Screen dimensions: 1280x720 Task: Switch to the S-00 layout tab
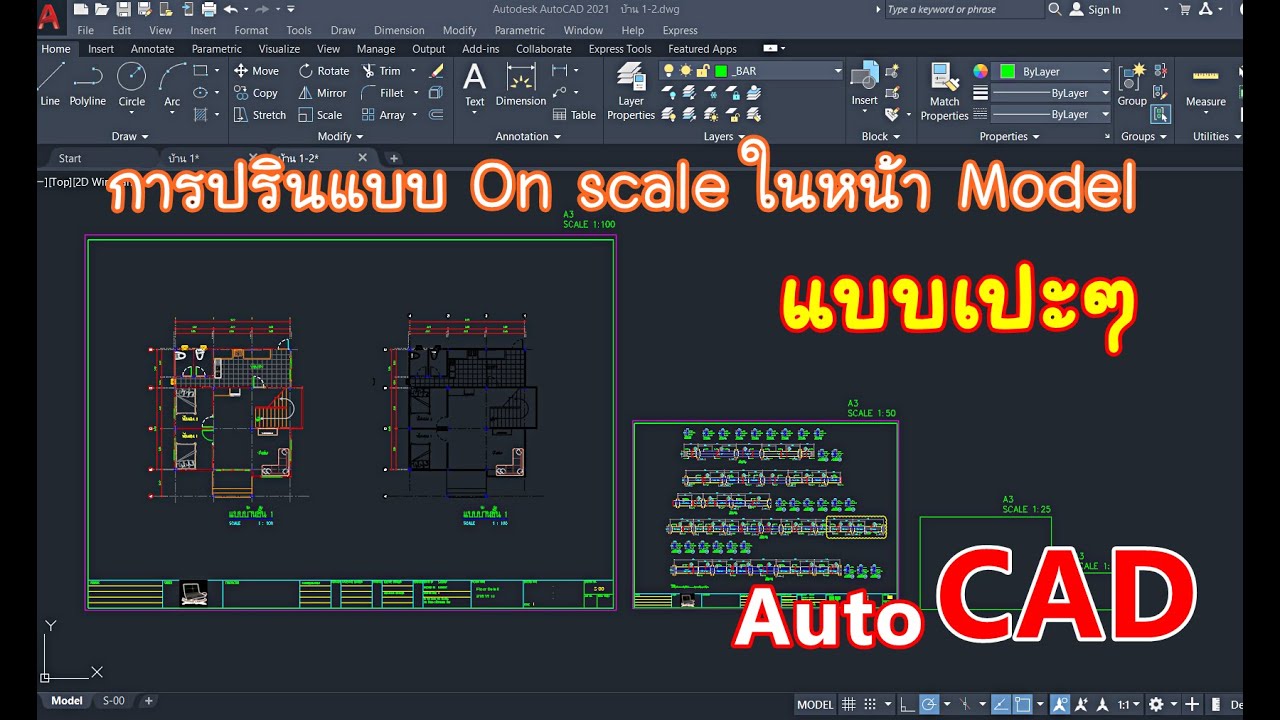tap(114, 701)
